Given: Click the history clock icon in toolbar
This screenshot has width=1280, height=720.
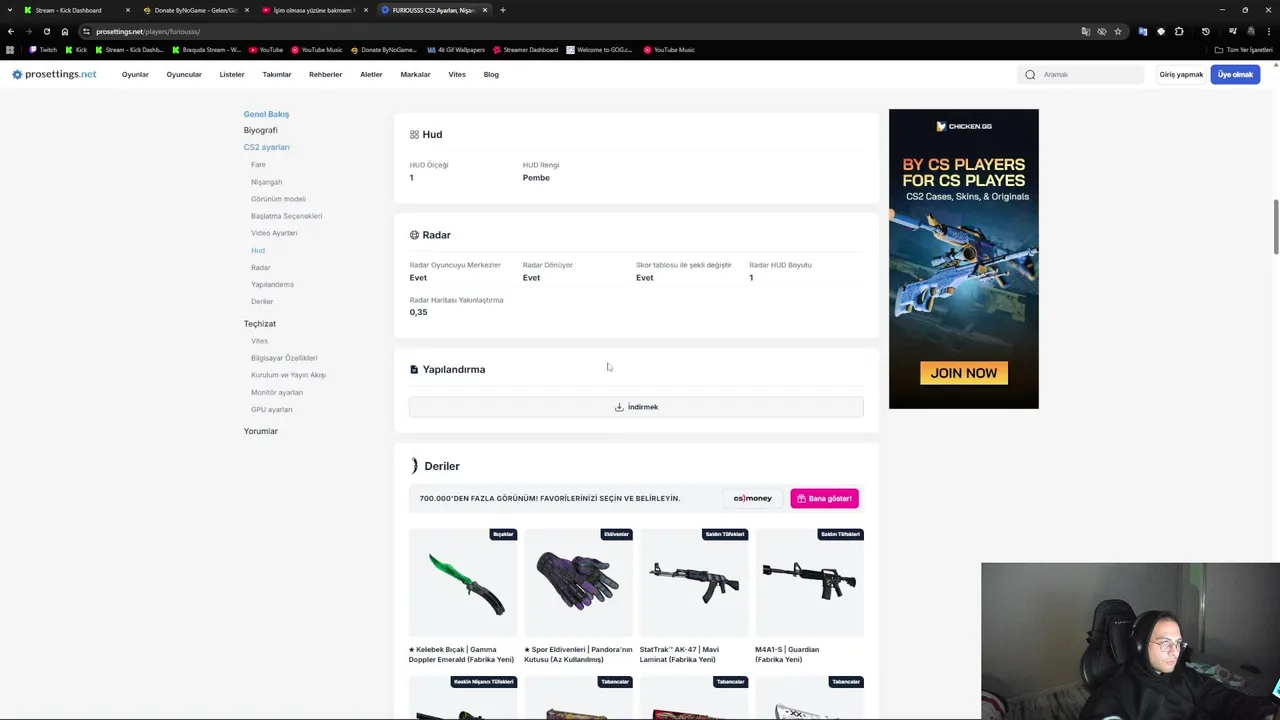Looking at the screenshot, I should pos(1205,31).
